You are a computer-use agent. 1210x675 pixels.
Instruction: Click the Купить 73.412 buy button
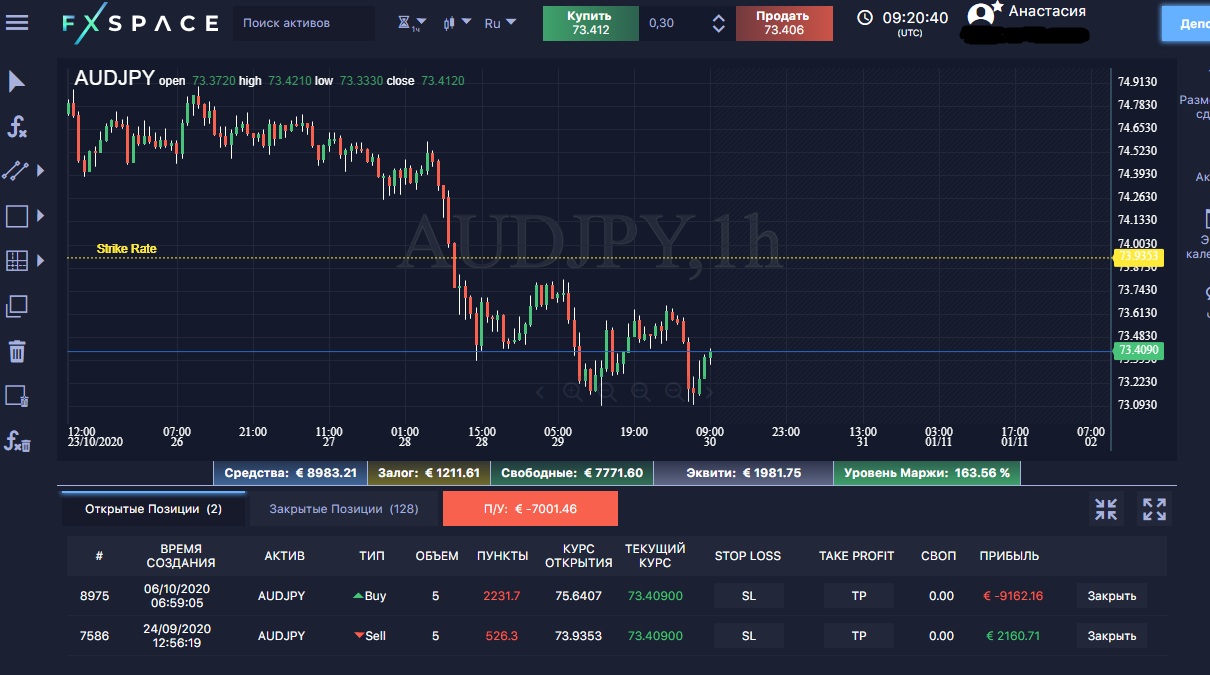point(591,23)
